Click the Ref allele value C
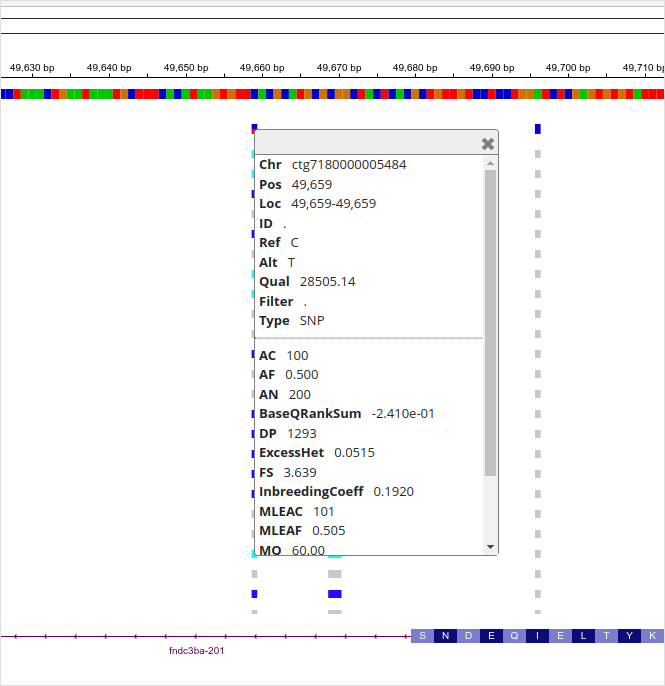The height and width of the screenshot is (686, 665). pos(294,242)
